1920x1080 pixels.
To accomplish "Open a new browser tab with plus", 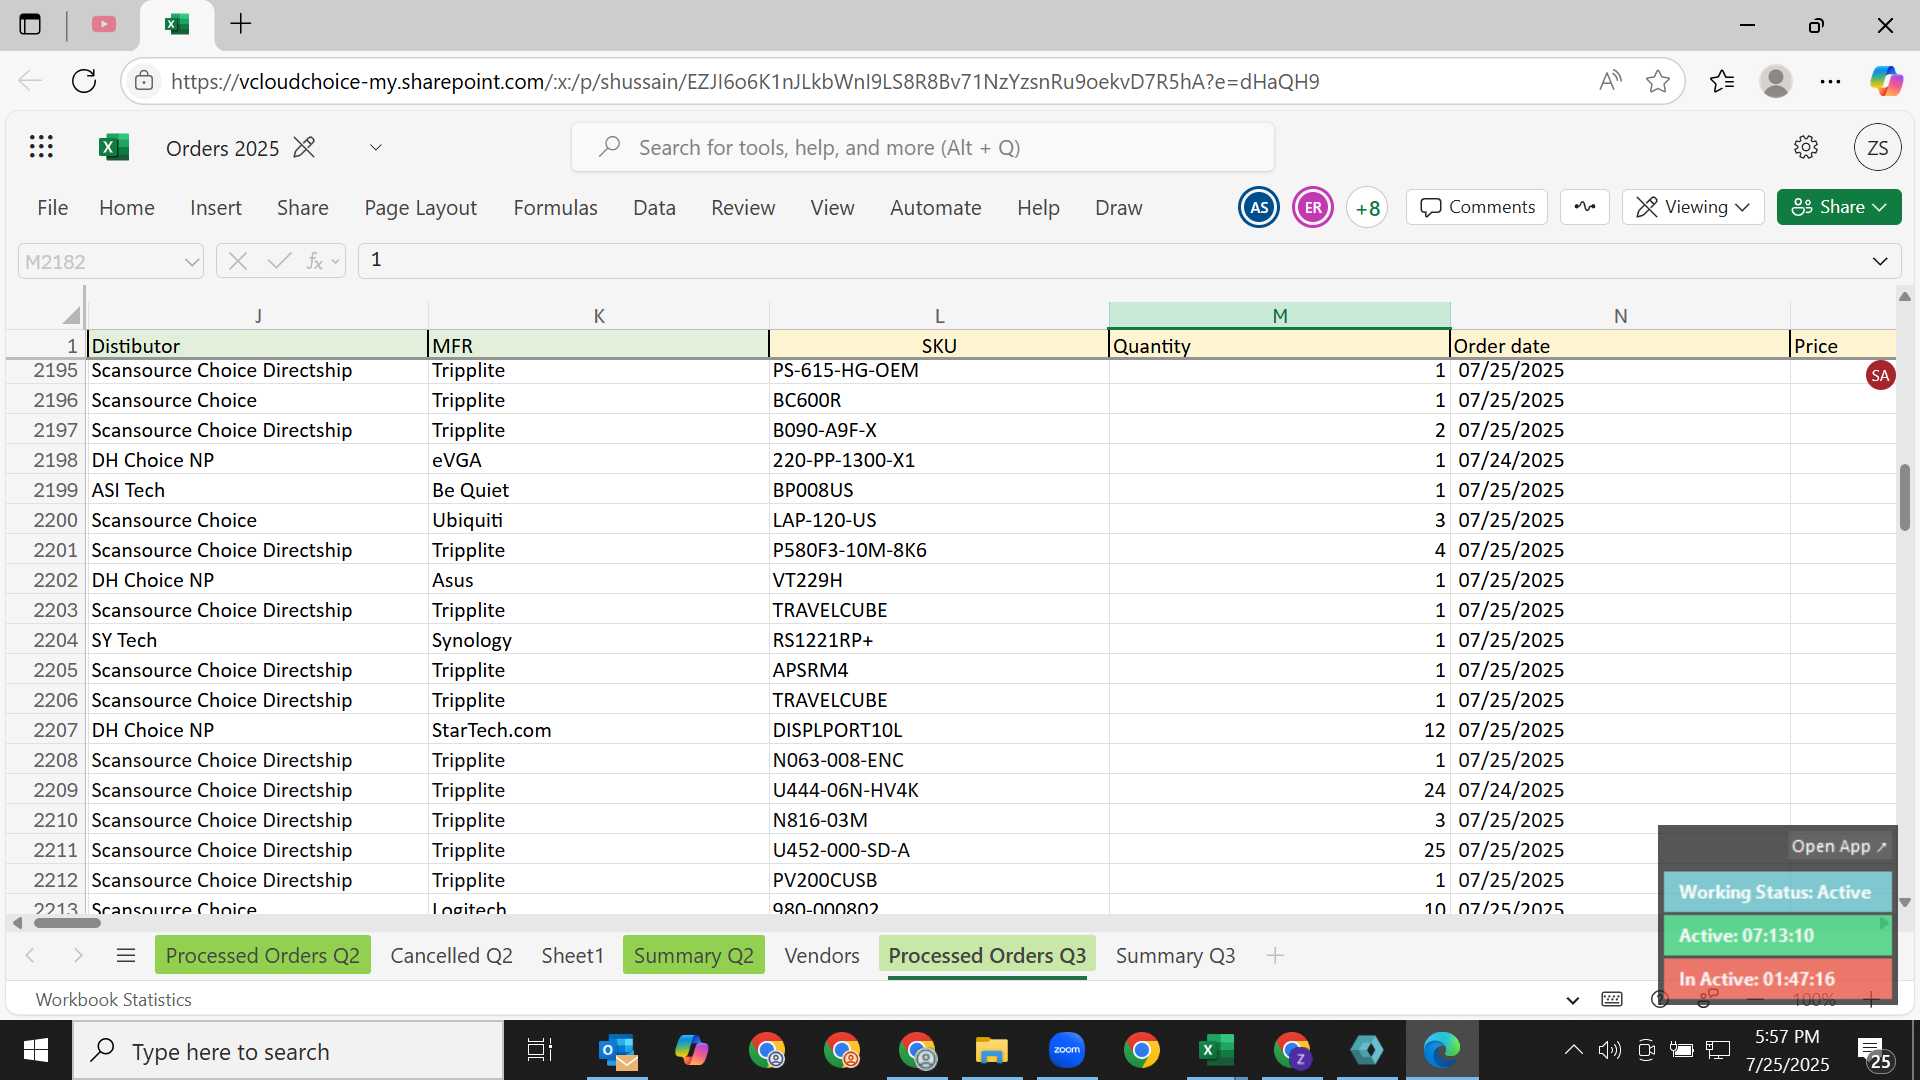I will 241,24.
